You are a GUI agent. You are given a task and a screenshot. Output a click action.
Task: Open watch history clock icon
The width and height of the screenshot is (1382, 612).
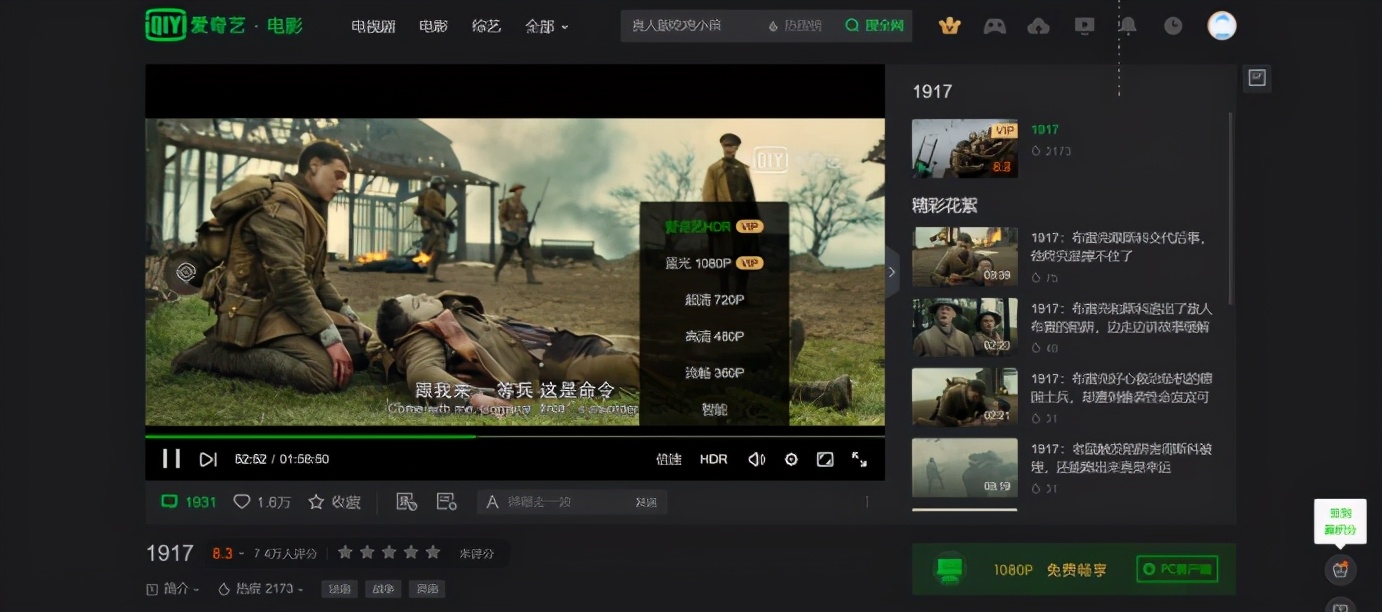tap(1173, 26)
